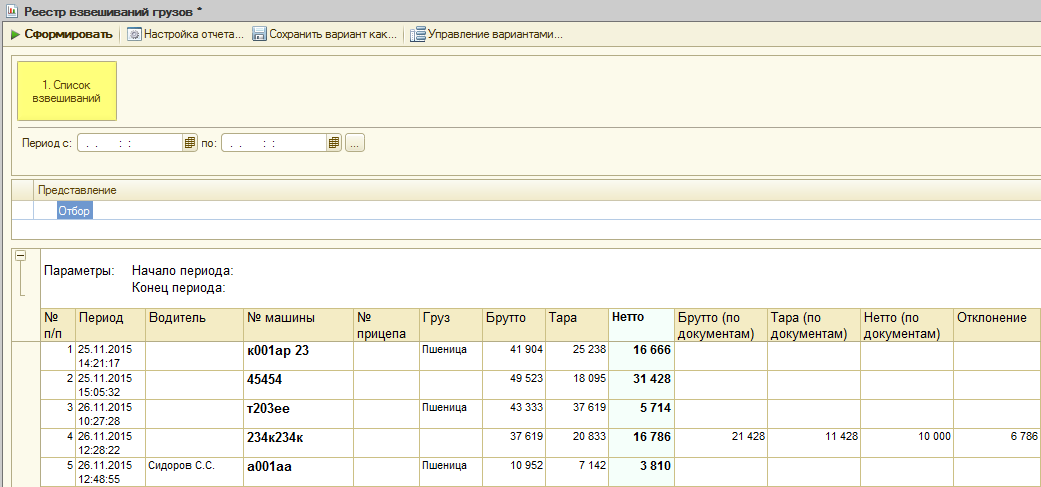The width and height of the screenshot is (1041, 487).
Task: Click into the по end date field
Action: pos(274,143)
